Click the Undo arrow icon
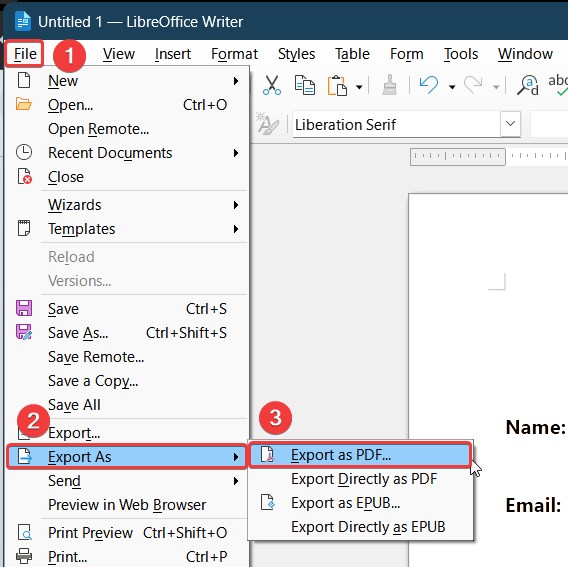Image resolution: width=568 pixels, height=567 pixels. click(429, 86)
